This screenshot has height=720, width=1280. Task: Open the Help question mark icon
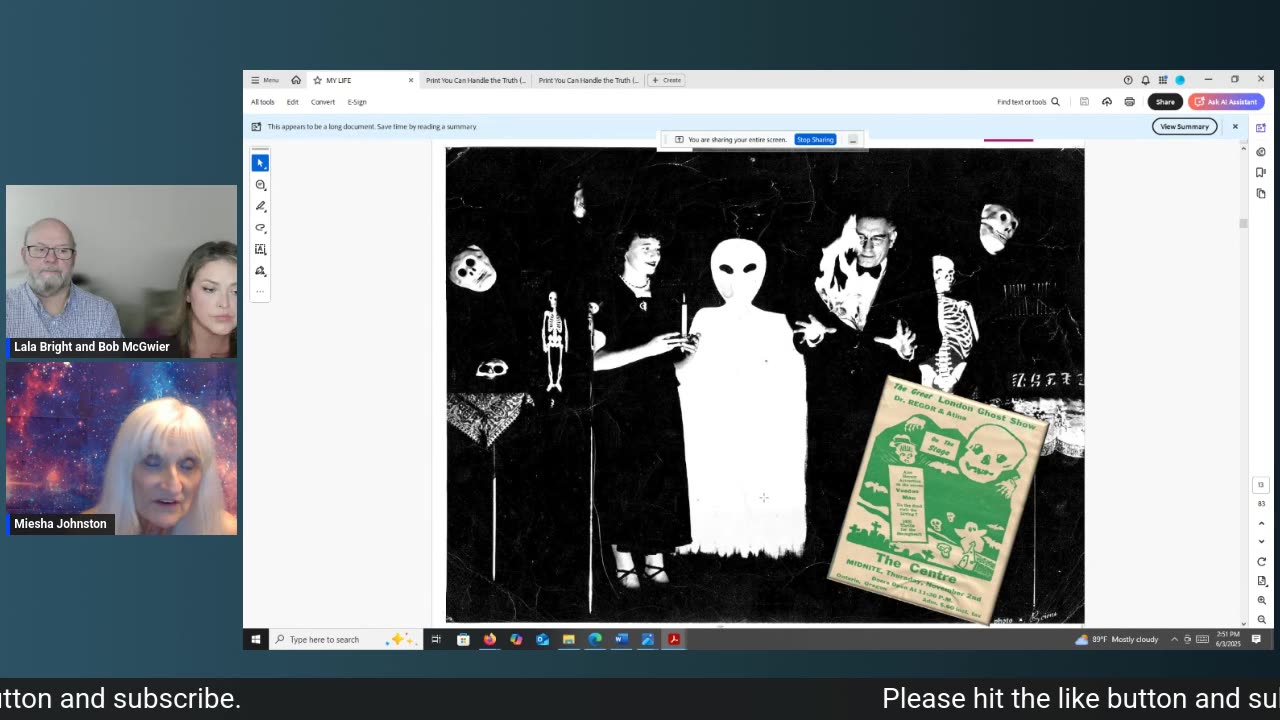coord(1128,80)
